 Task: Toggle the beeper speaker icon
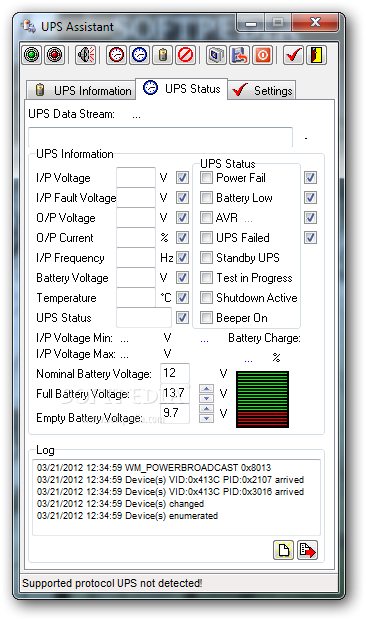pos(85,55)
